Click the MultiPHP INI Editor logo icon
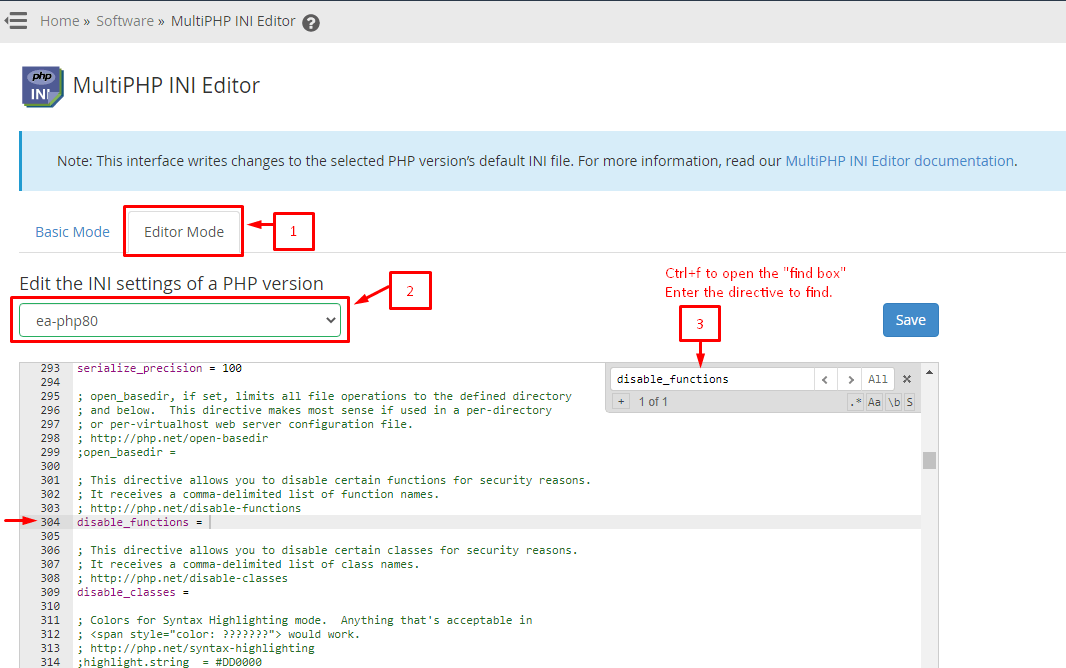1066x668 pixels. 42,86
